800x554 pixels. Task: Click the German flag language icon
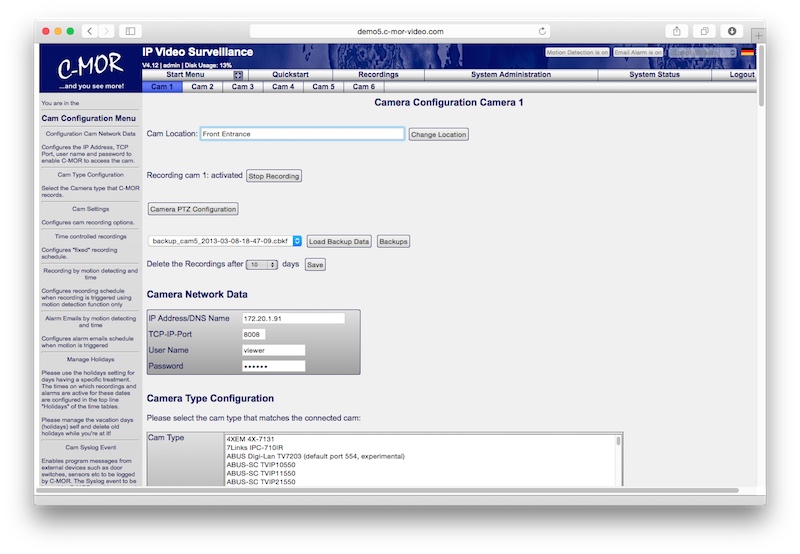(747, 52)
